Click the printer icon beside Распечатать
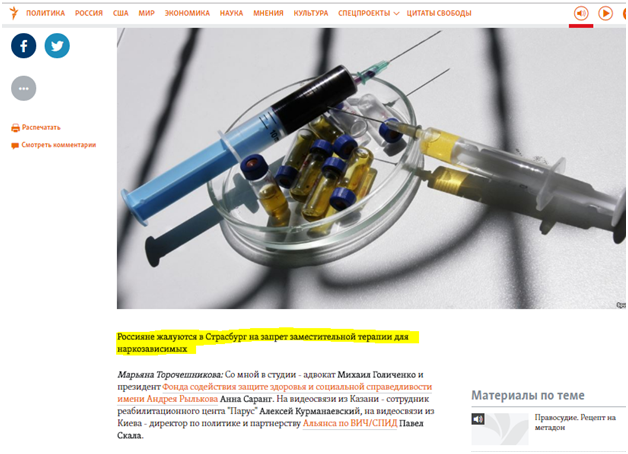The height and width of the screenshot is (454, 628). [15, 128]
